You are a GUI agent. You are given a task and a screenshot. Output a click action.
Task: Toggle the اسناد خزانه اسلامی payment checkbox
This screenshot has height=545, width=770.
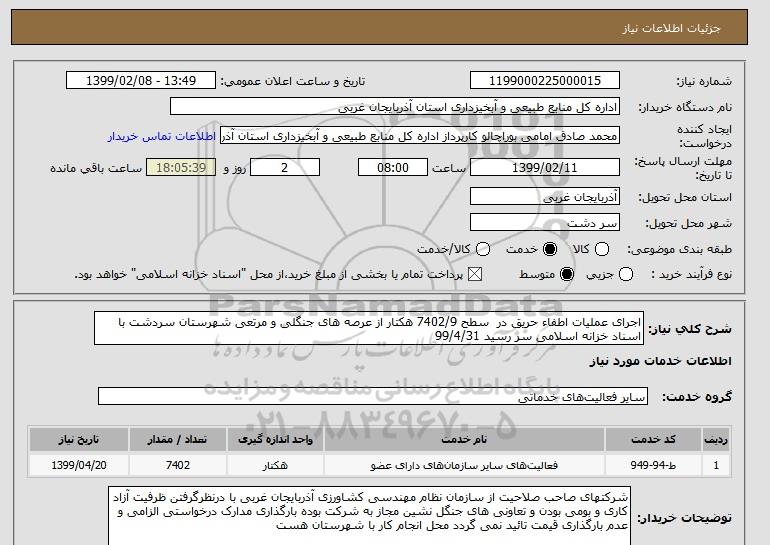475,274
